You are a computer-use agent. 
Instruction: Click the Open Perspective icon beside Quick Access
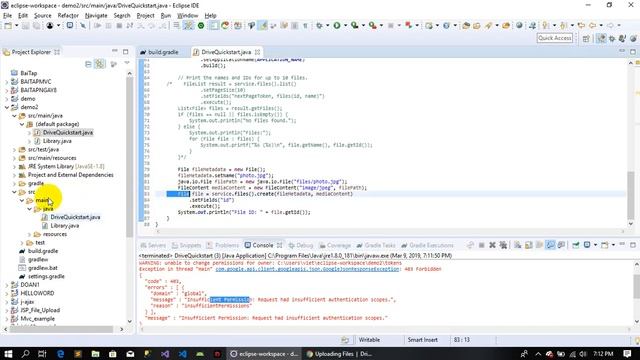coord(586,38)
